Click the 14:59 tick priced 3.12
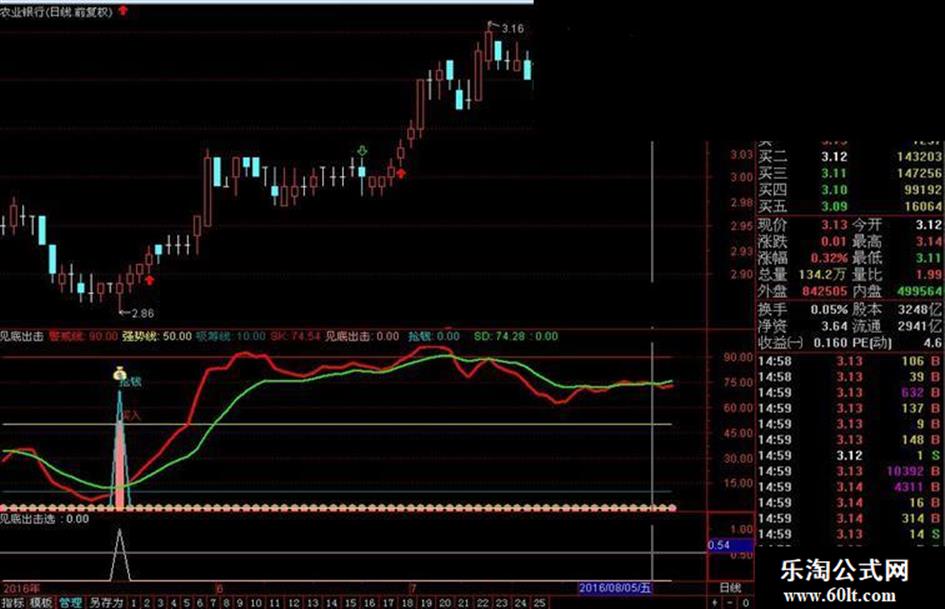The height and width of the screenshot is (609, 945). coord(850,455)
